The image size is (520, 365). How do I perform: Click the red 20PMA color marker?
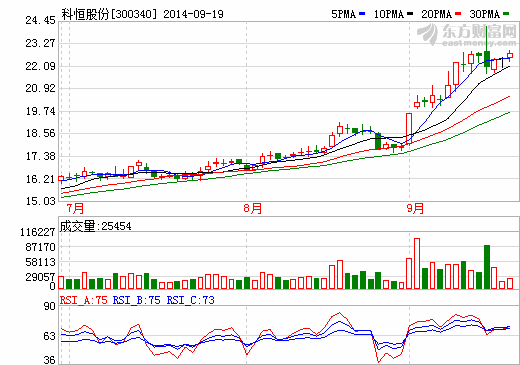(458, 14)
